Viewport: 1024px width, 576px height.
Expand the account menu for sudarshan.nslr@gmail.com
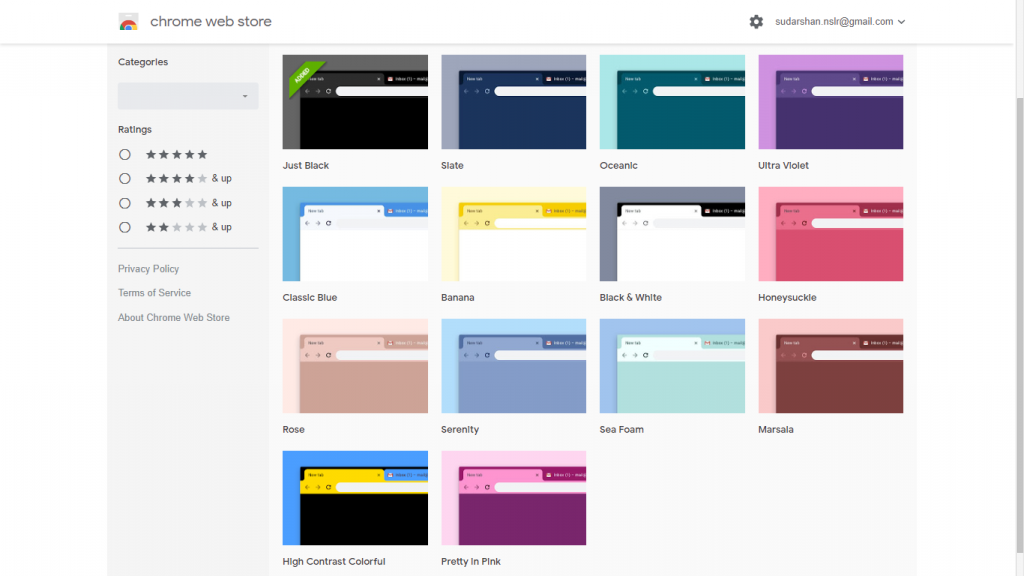pyautogui.click(x=840, y=22)
